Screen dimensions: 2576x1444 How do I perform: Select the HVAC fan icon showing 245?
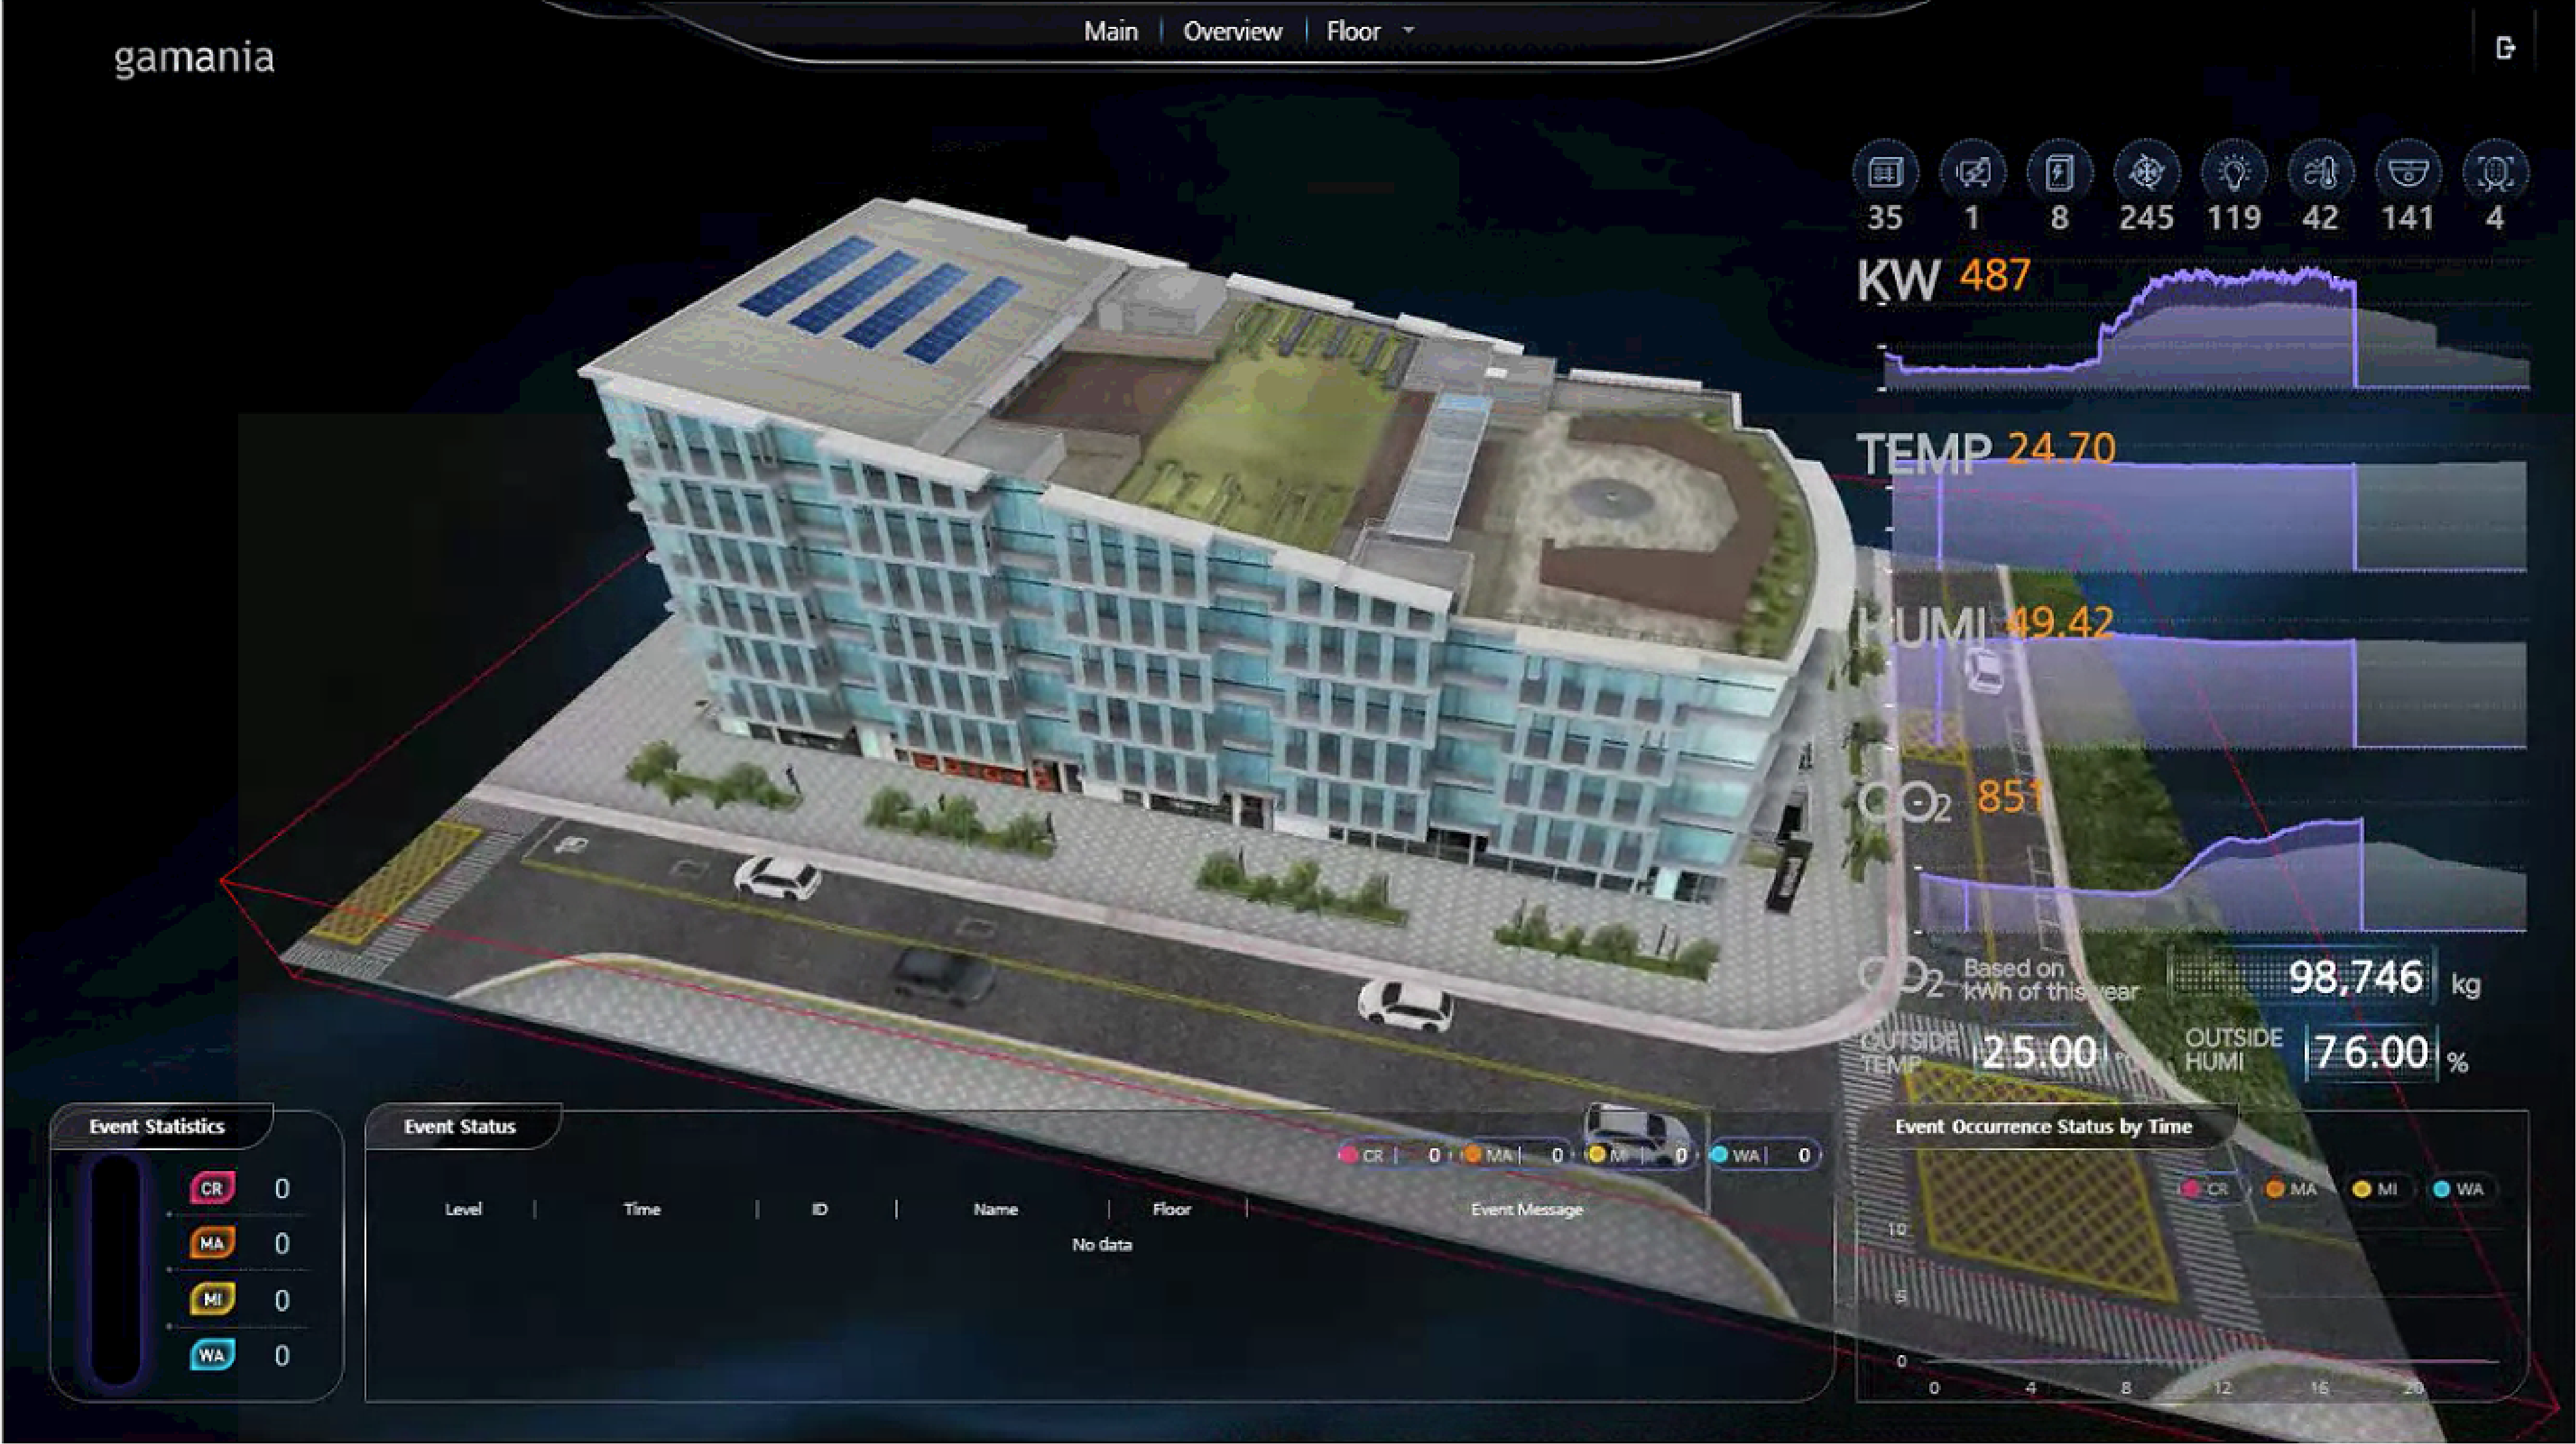tap(2146, 172)
